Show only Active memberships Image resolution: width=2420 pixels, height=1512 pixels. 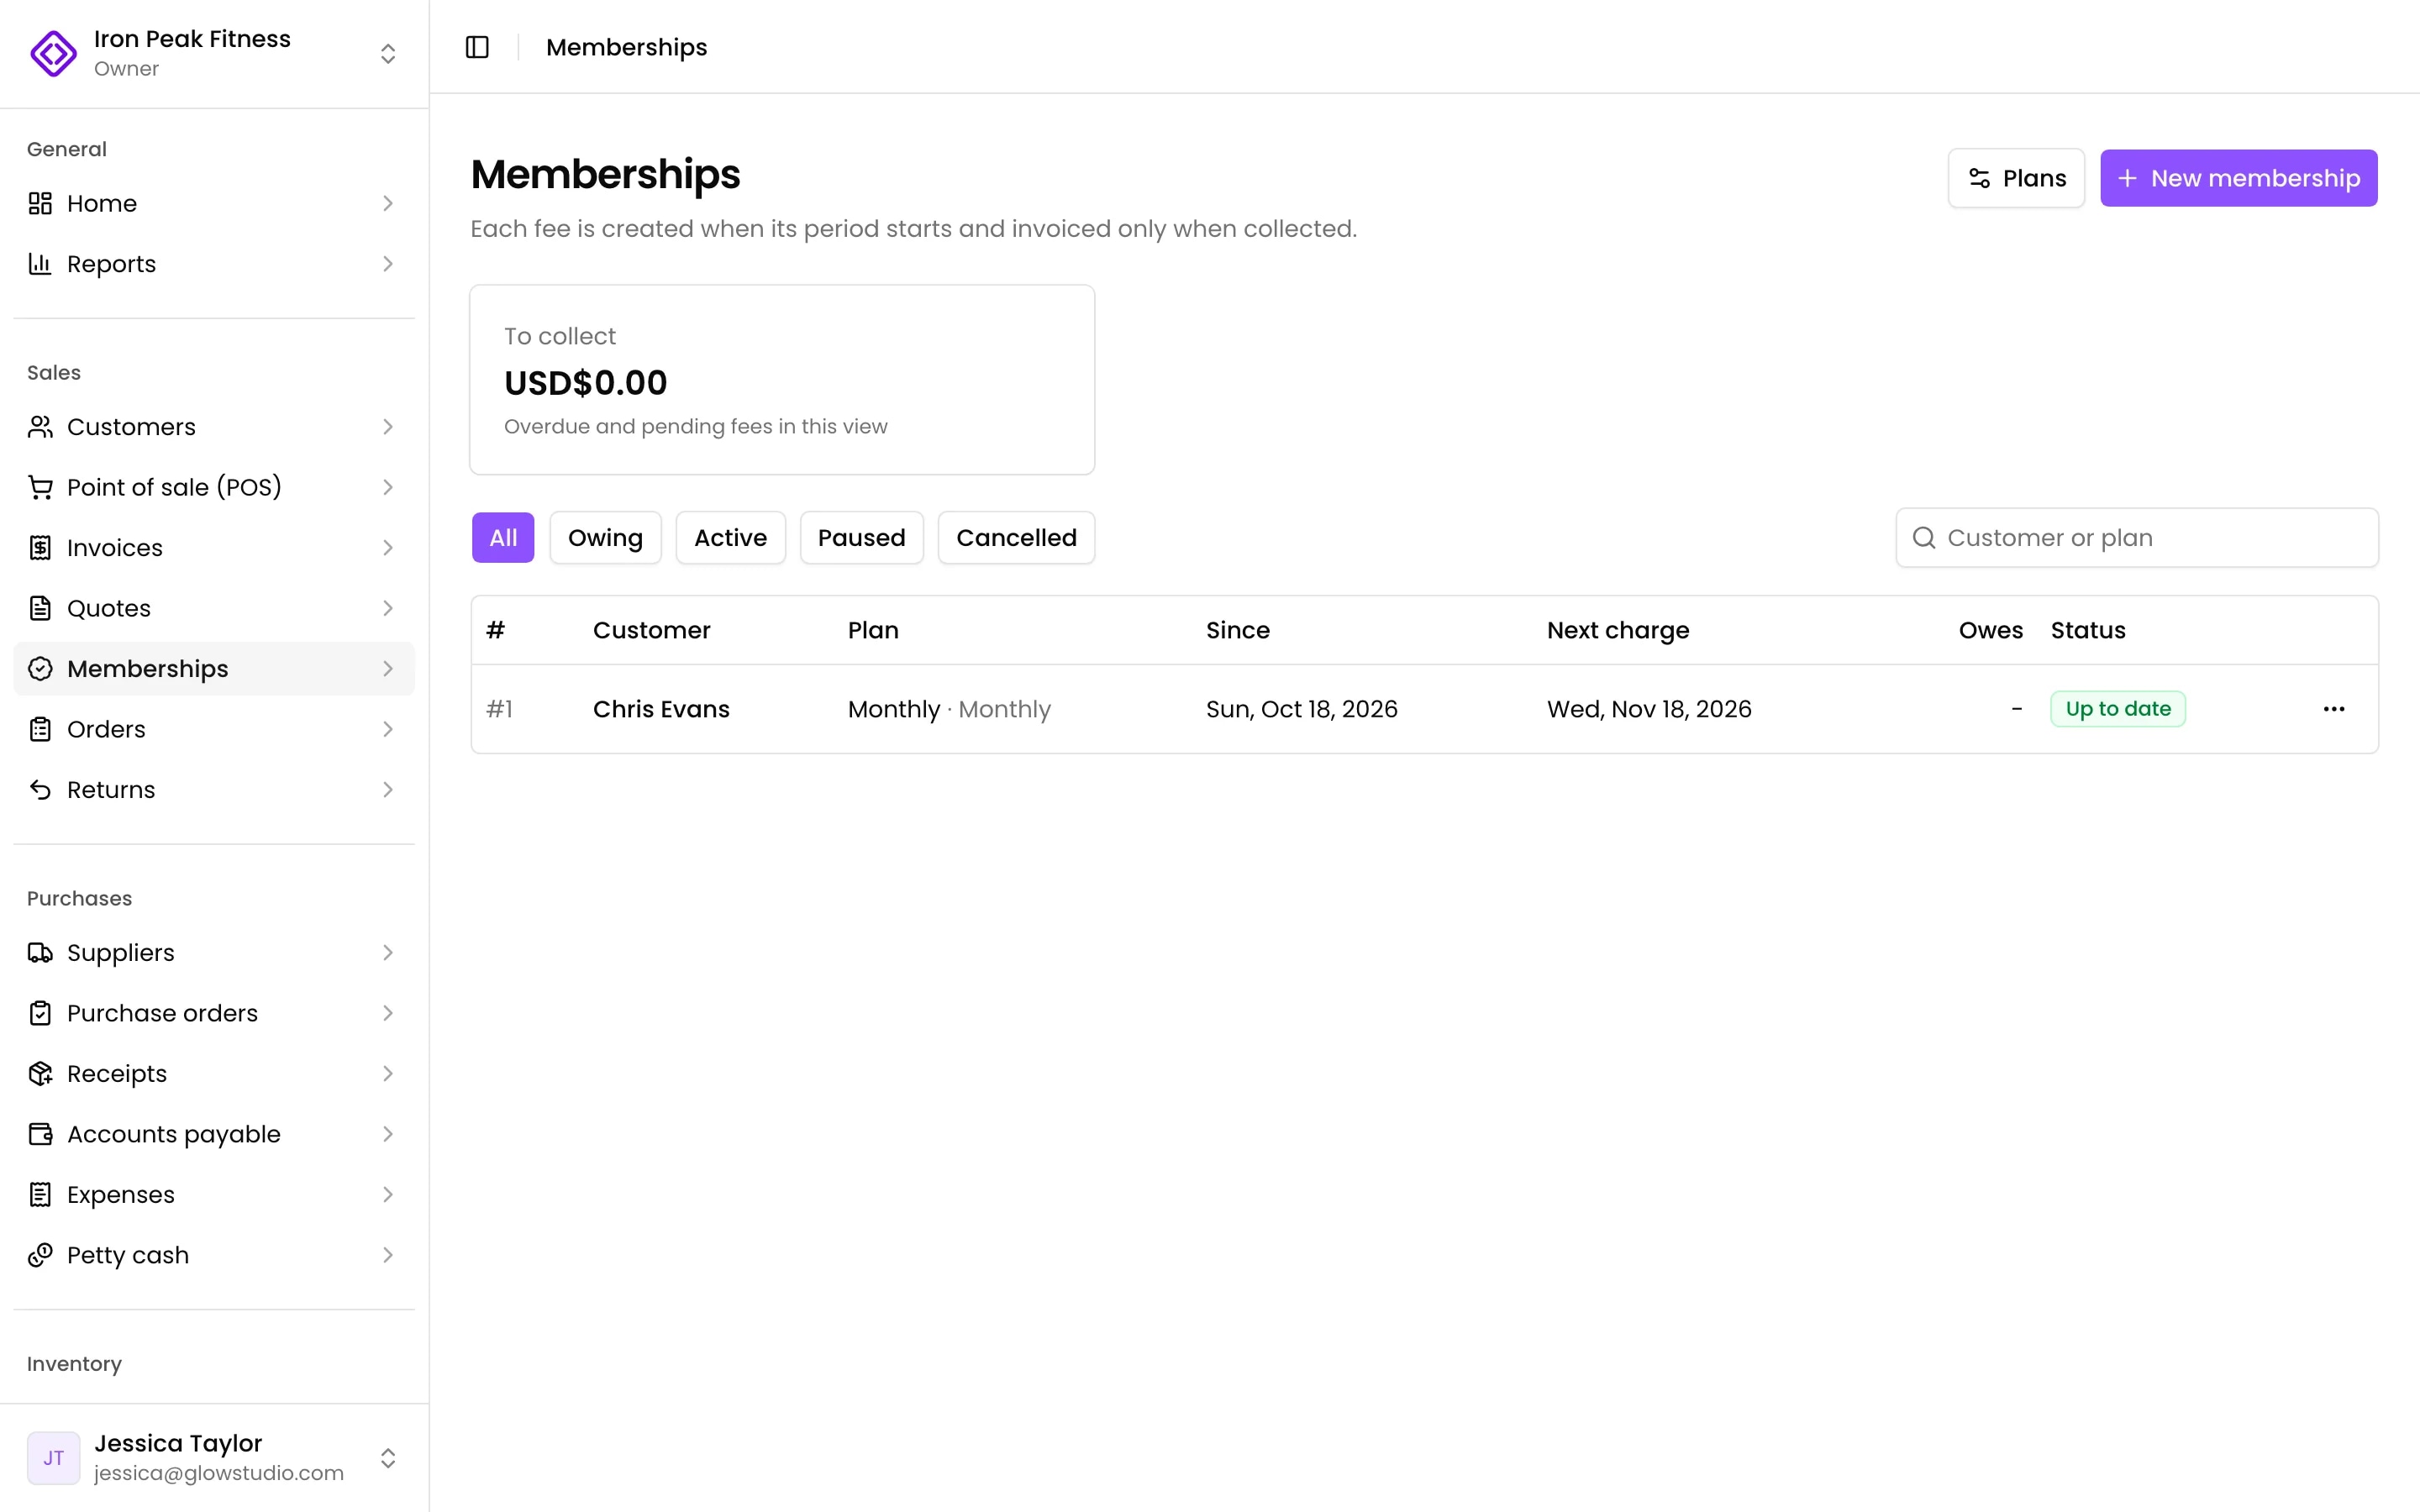(x=730, y=538)
